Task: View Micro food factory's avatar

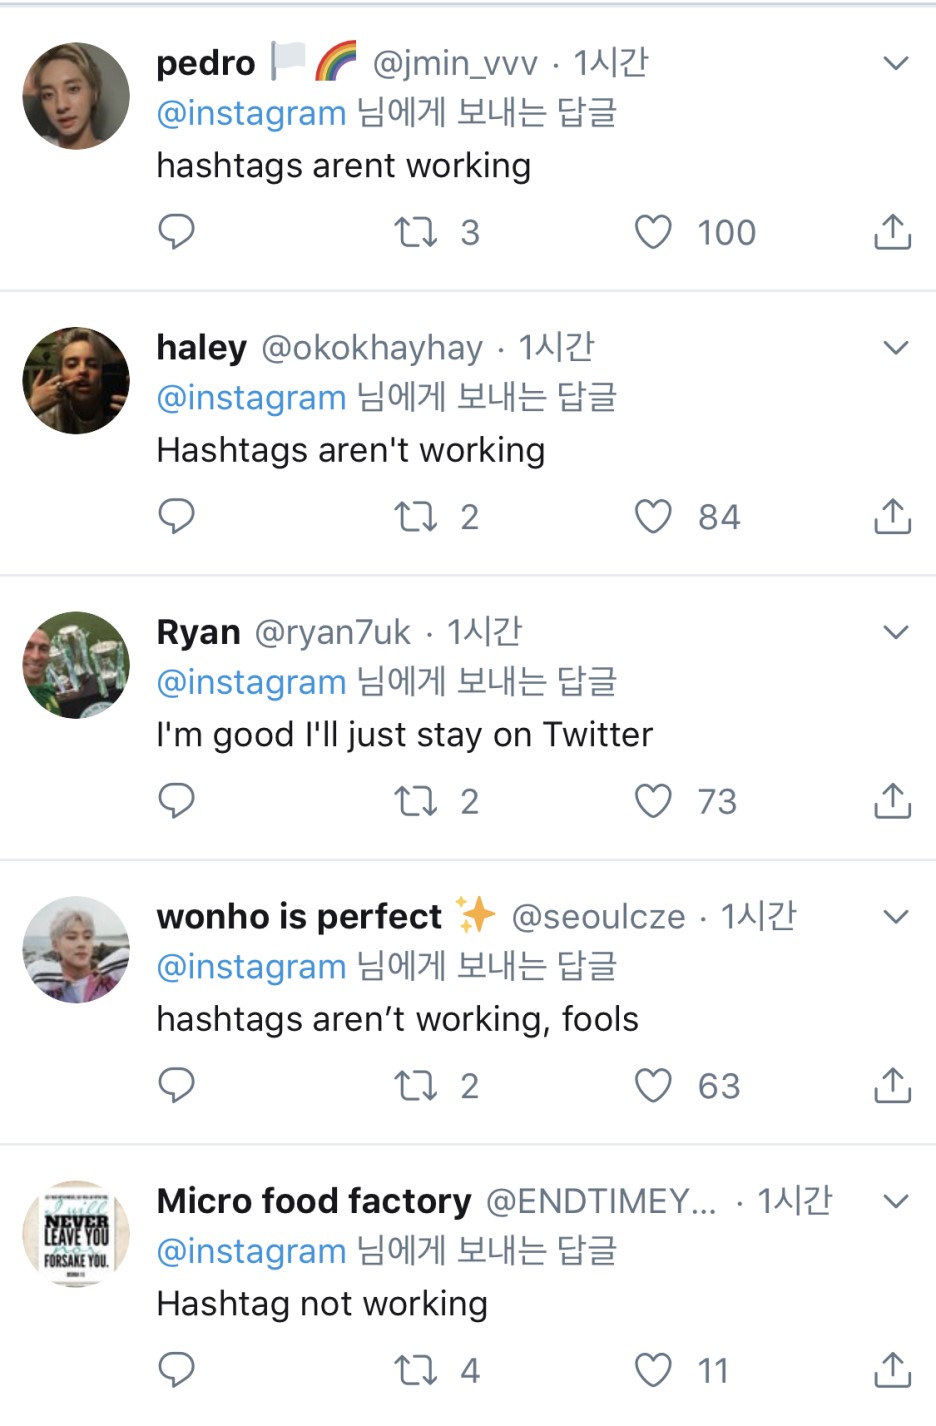Action: (x=76, y=1233)
